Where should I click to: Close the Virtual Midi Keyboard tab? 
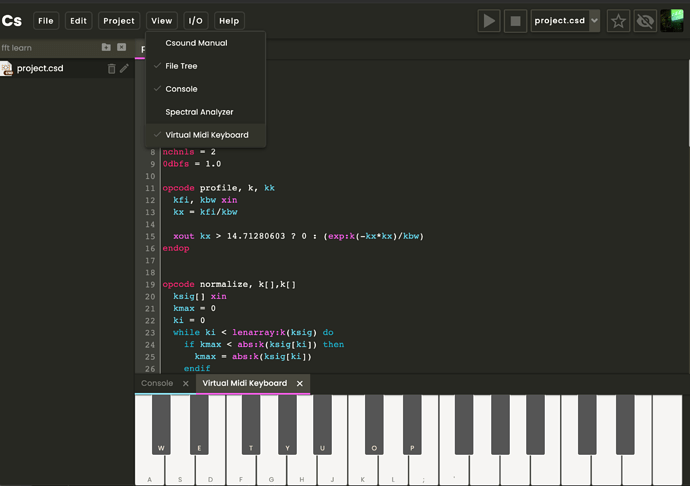coord(300,383)
